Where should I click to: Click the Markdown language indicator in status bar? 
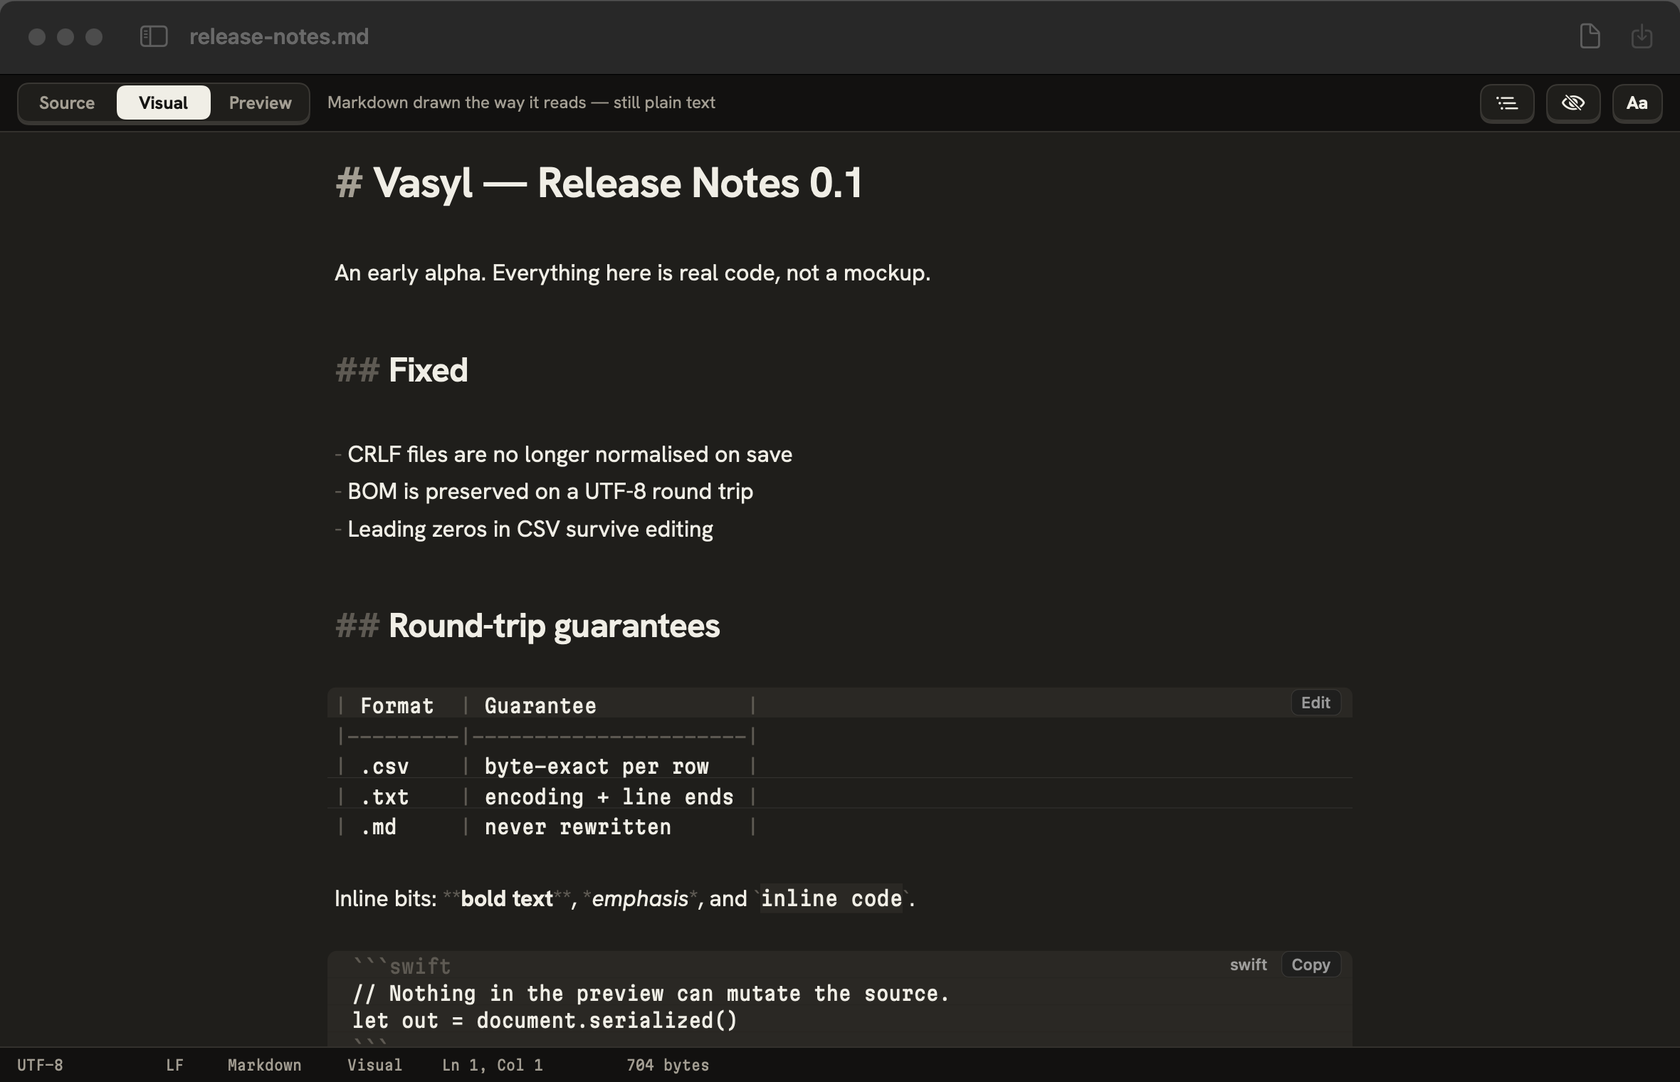pos(264,1065)
